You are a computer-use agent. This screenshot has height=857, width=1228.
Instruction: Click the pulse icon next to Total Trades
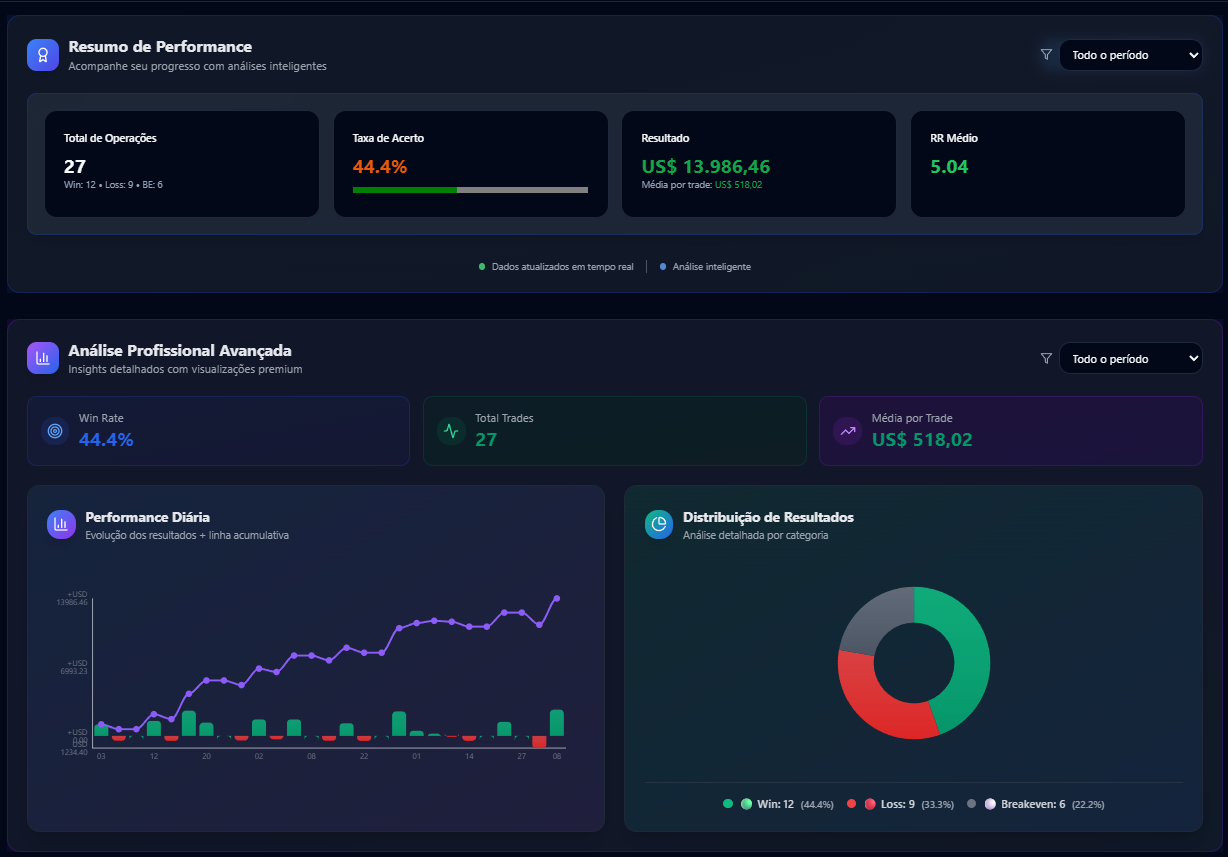450,430
